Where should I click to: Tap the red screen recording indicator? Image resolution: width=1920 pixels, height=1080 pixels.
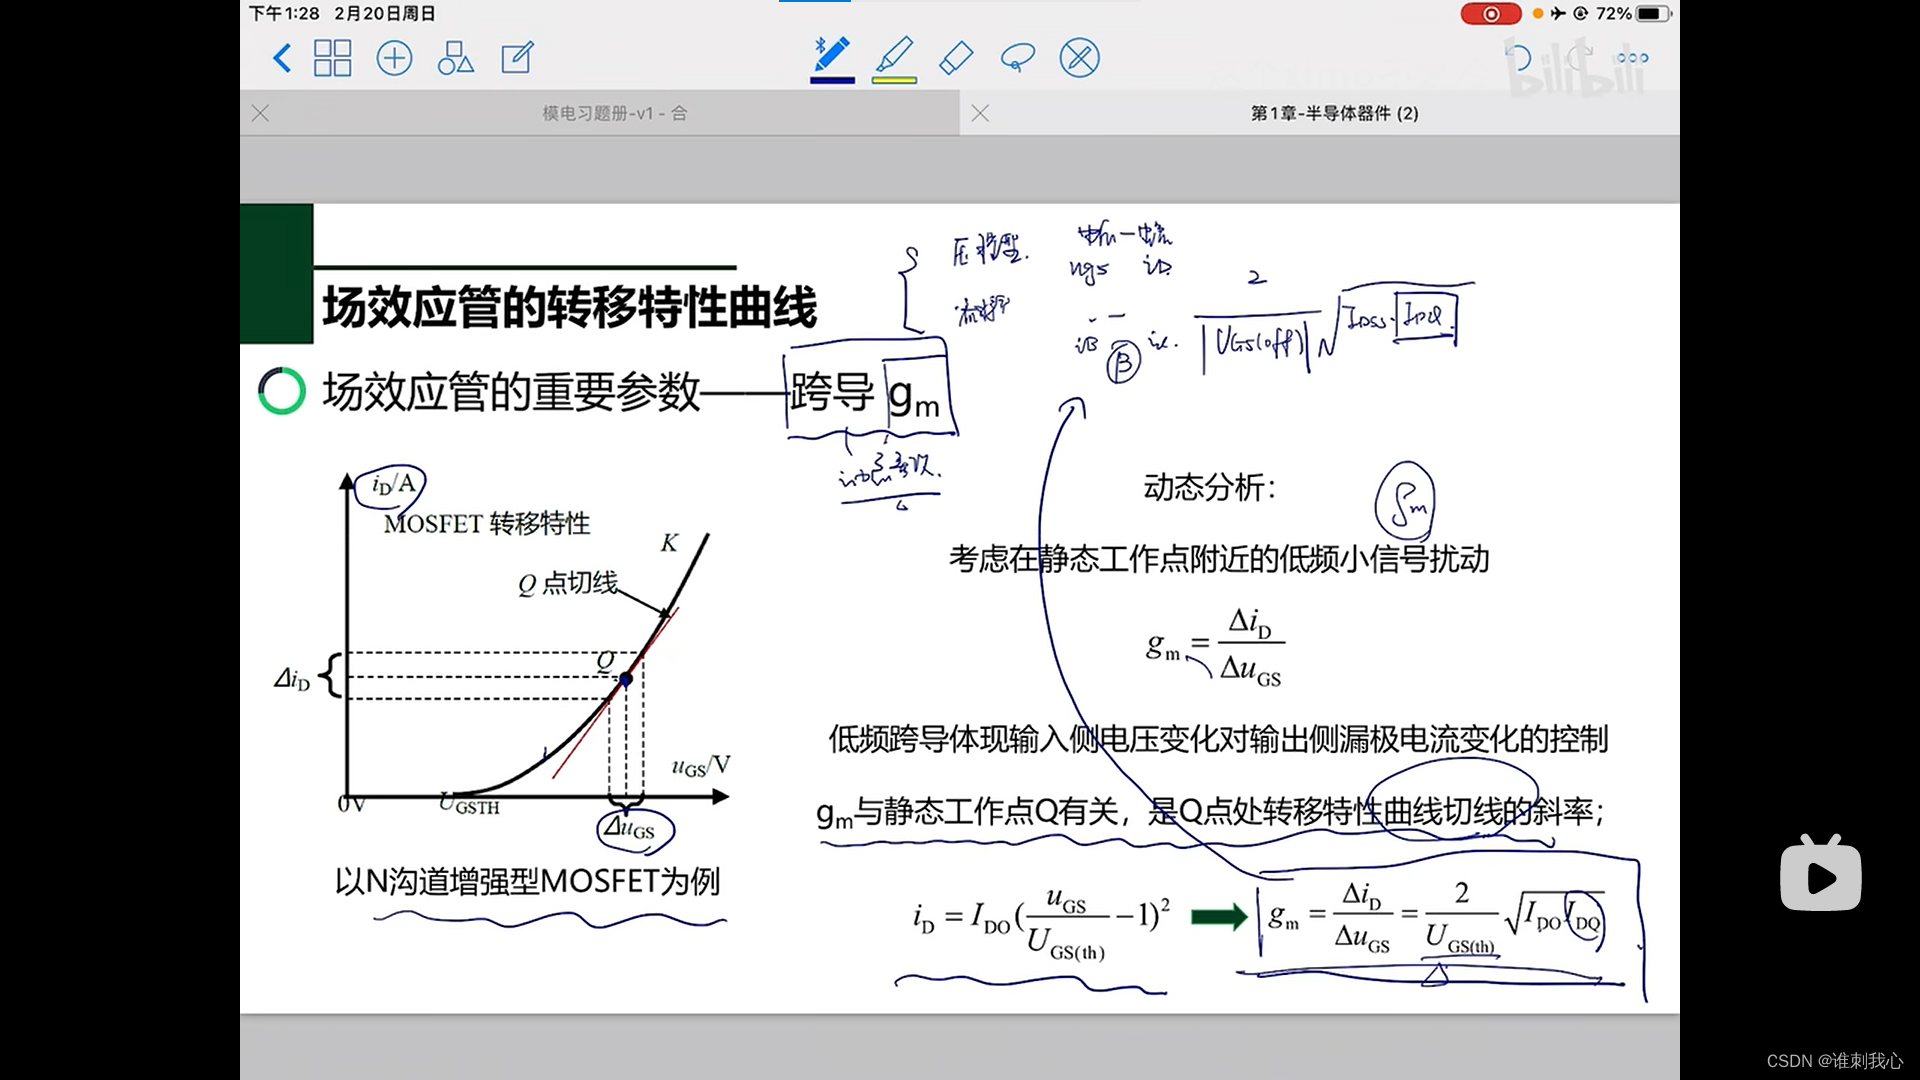click(1490, 14)
